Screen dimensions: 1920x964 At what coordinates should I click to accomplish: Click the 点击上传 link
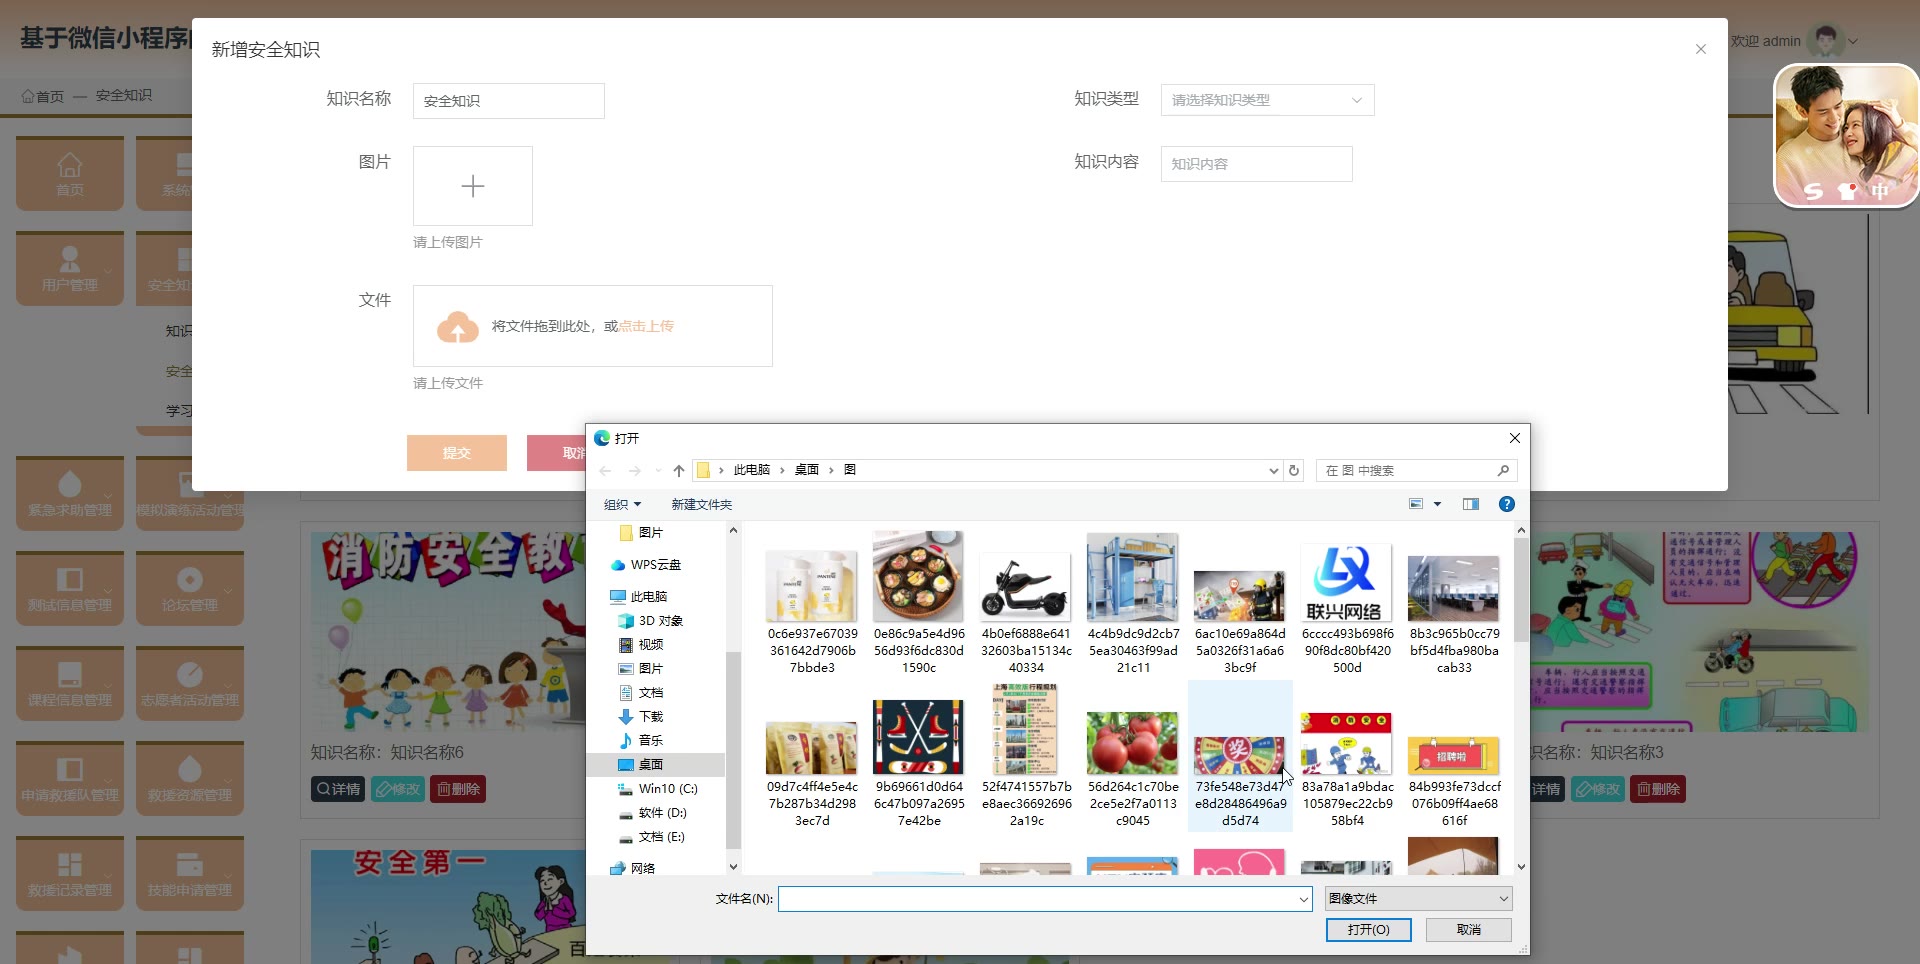click(646, 326)
